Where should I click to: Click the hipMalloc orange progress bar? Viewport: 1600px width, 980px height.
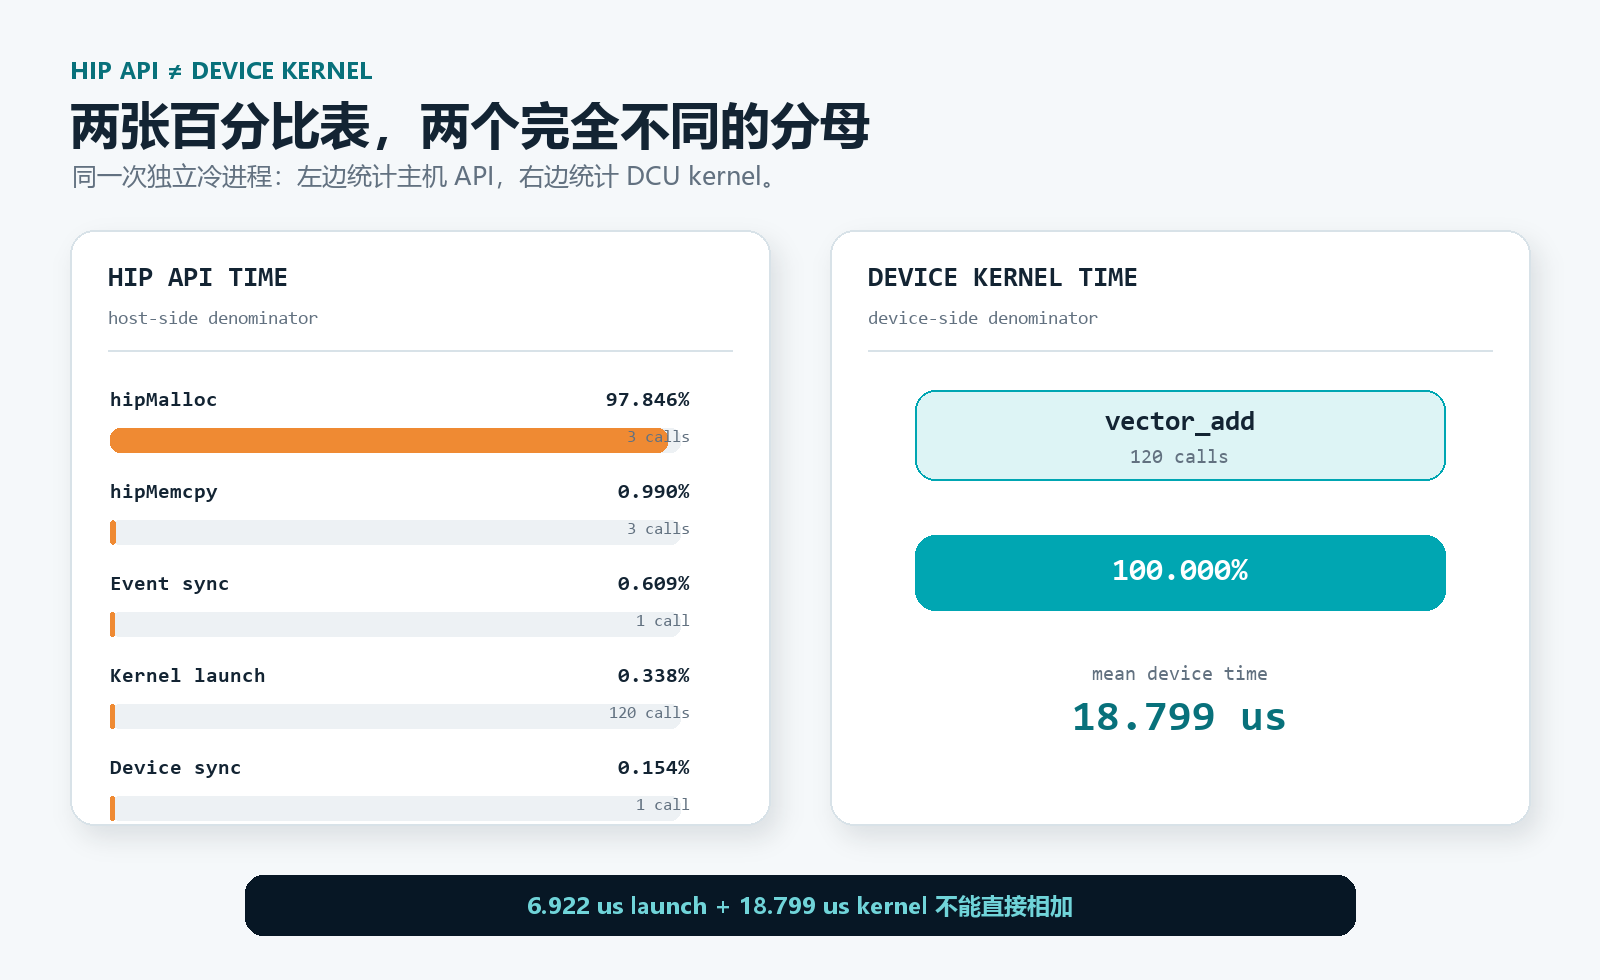389,440
